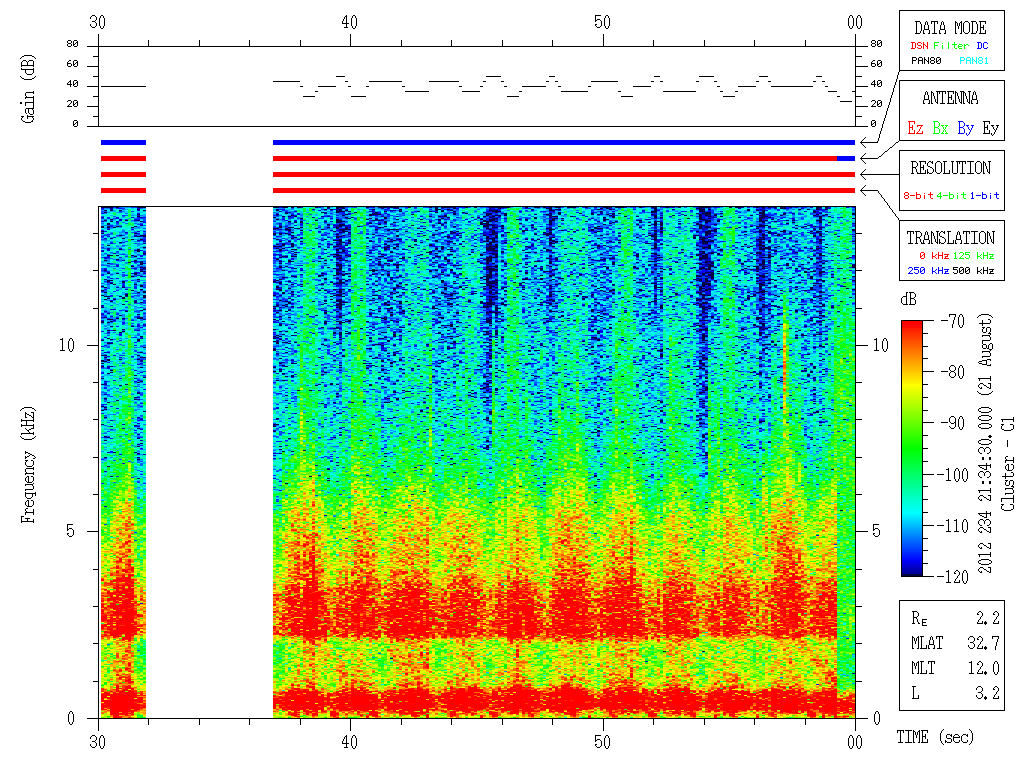Click the 20 tick on right gain axis
The width and height of the screenshot is (1024, 768).
(x=876, y=104)
